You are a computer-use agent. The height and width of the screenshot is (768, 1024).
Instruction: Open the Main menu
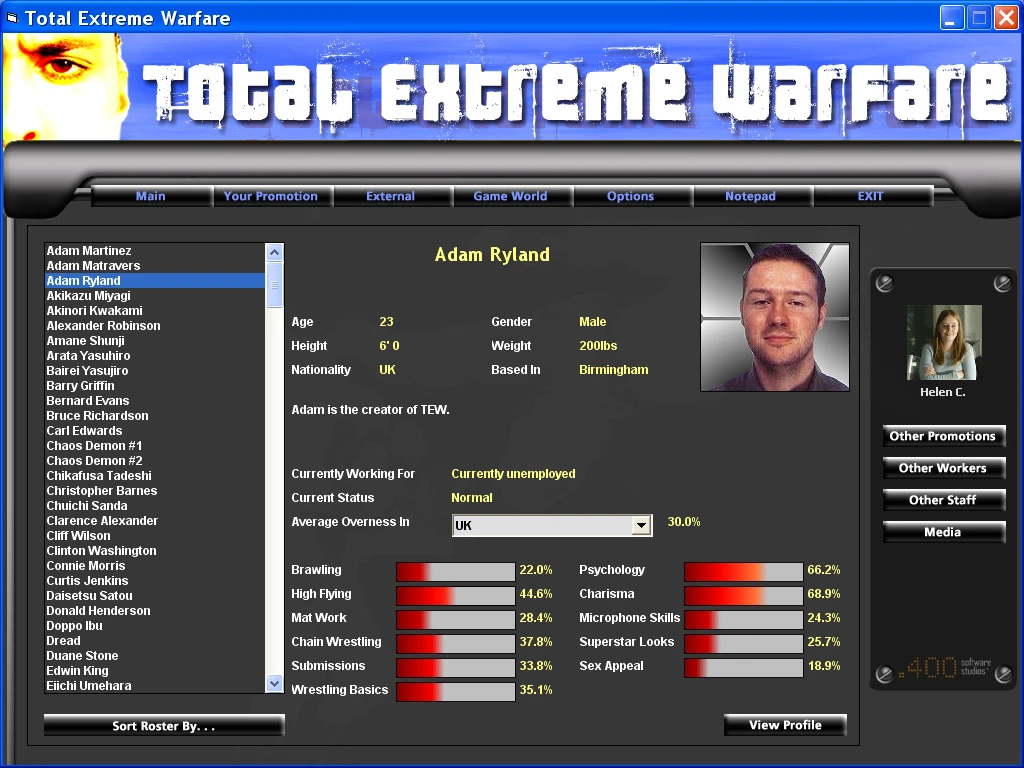(151, 196)
